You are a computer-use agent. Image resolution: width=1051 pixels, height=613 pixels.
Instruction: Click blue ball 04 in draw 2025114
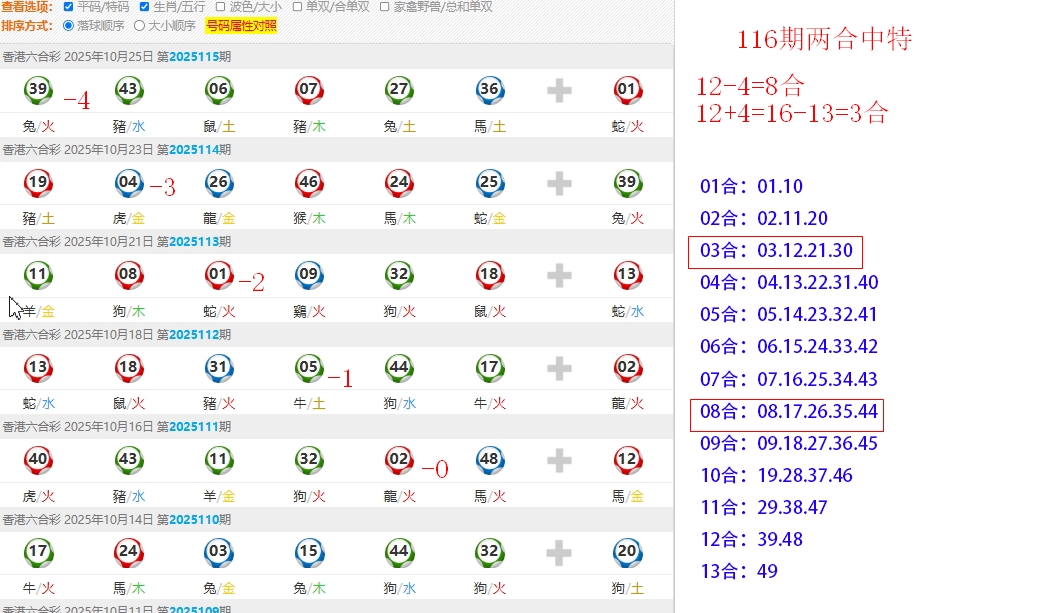128,183
